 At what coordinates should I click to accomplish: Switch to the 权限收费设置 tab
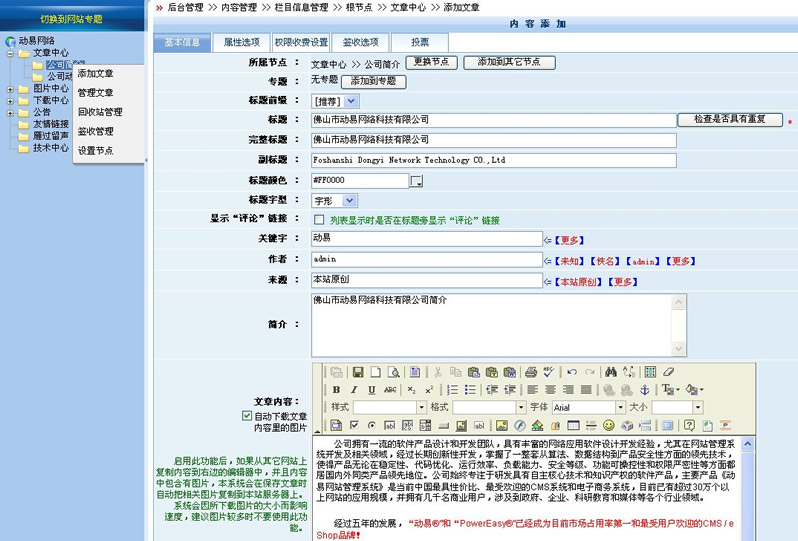tap(301, 42)
